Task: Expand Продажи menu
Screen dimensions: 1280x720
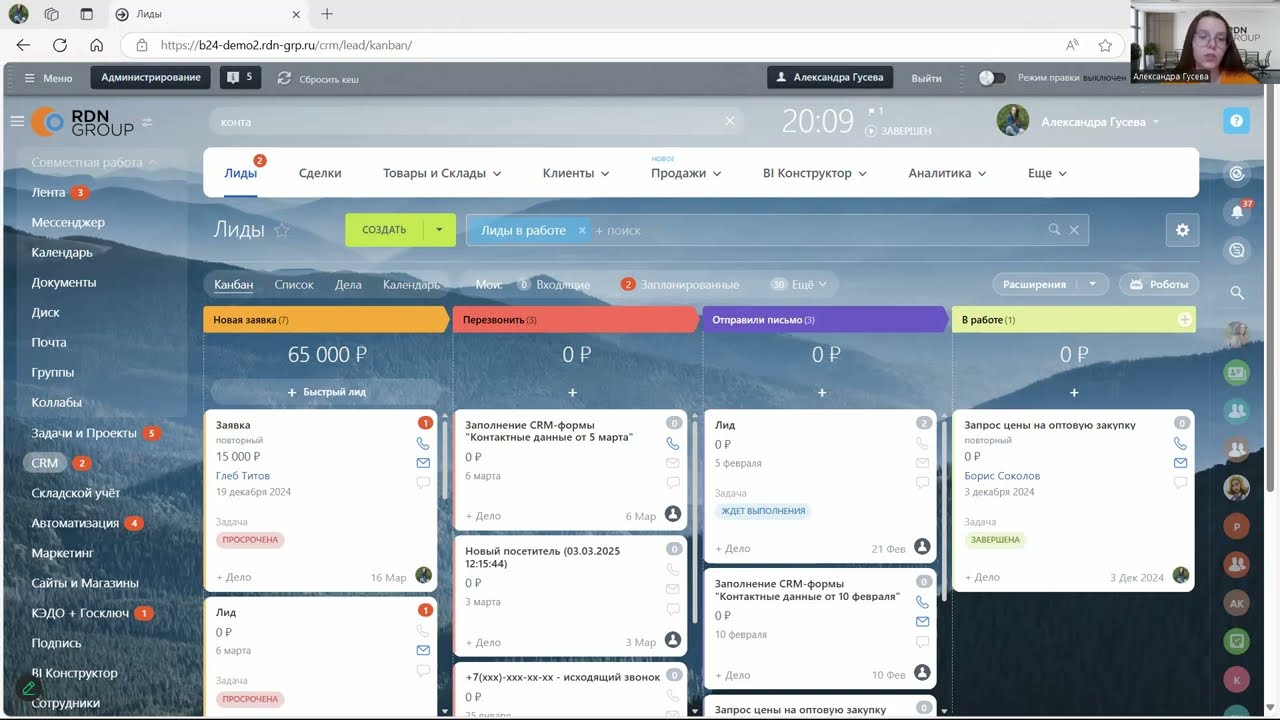Action: click(x=686, y=173)
